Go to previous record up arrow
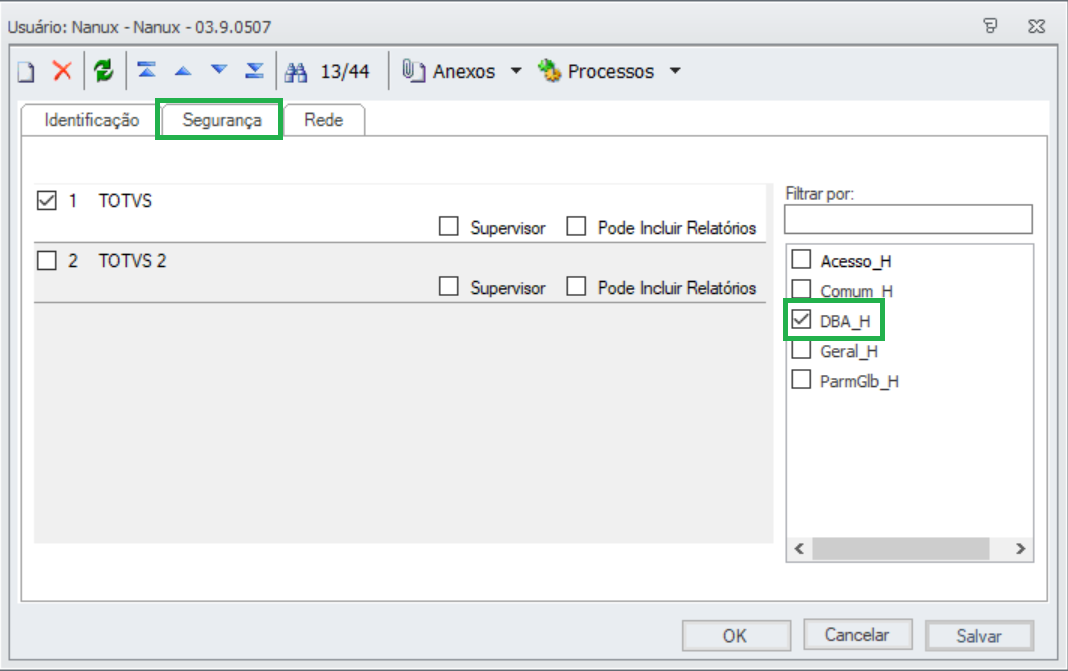This screenshot has height=671, width=1068. (183, 70)
